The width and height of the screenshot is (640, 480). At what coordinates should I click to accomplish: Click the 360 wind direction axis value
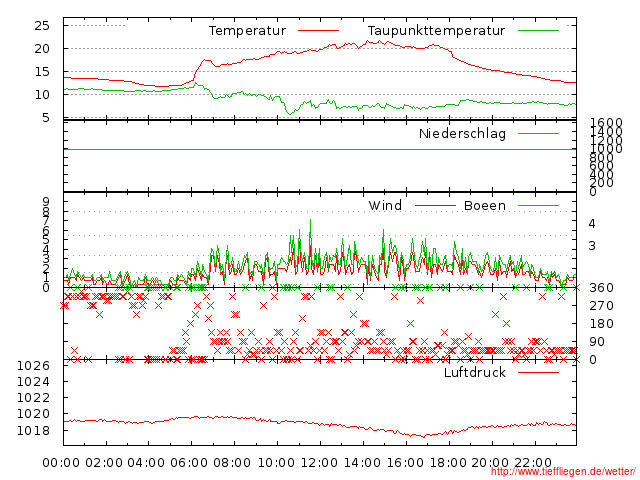pyautogui.click(x=602, y=288)
